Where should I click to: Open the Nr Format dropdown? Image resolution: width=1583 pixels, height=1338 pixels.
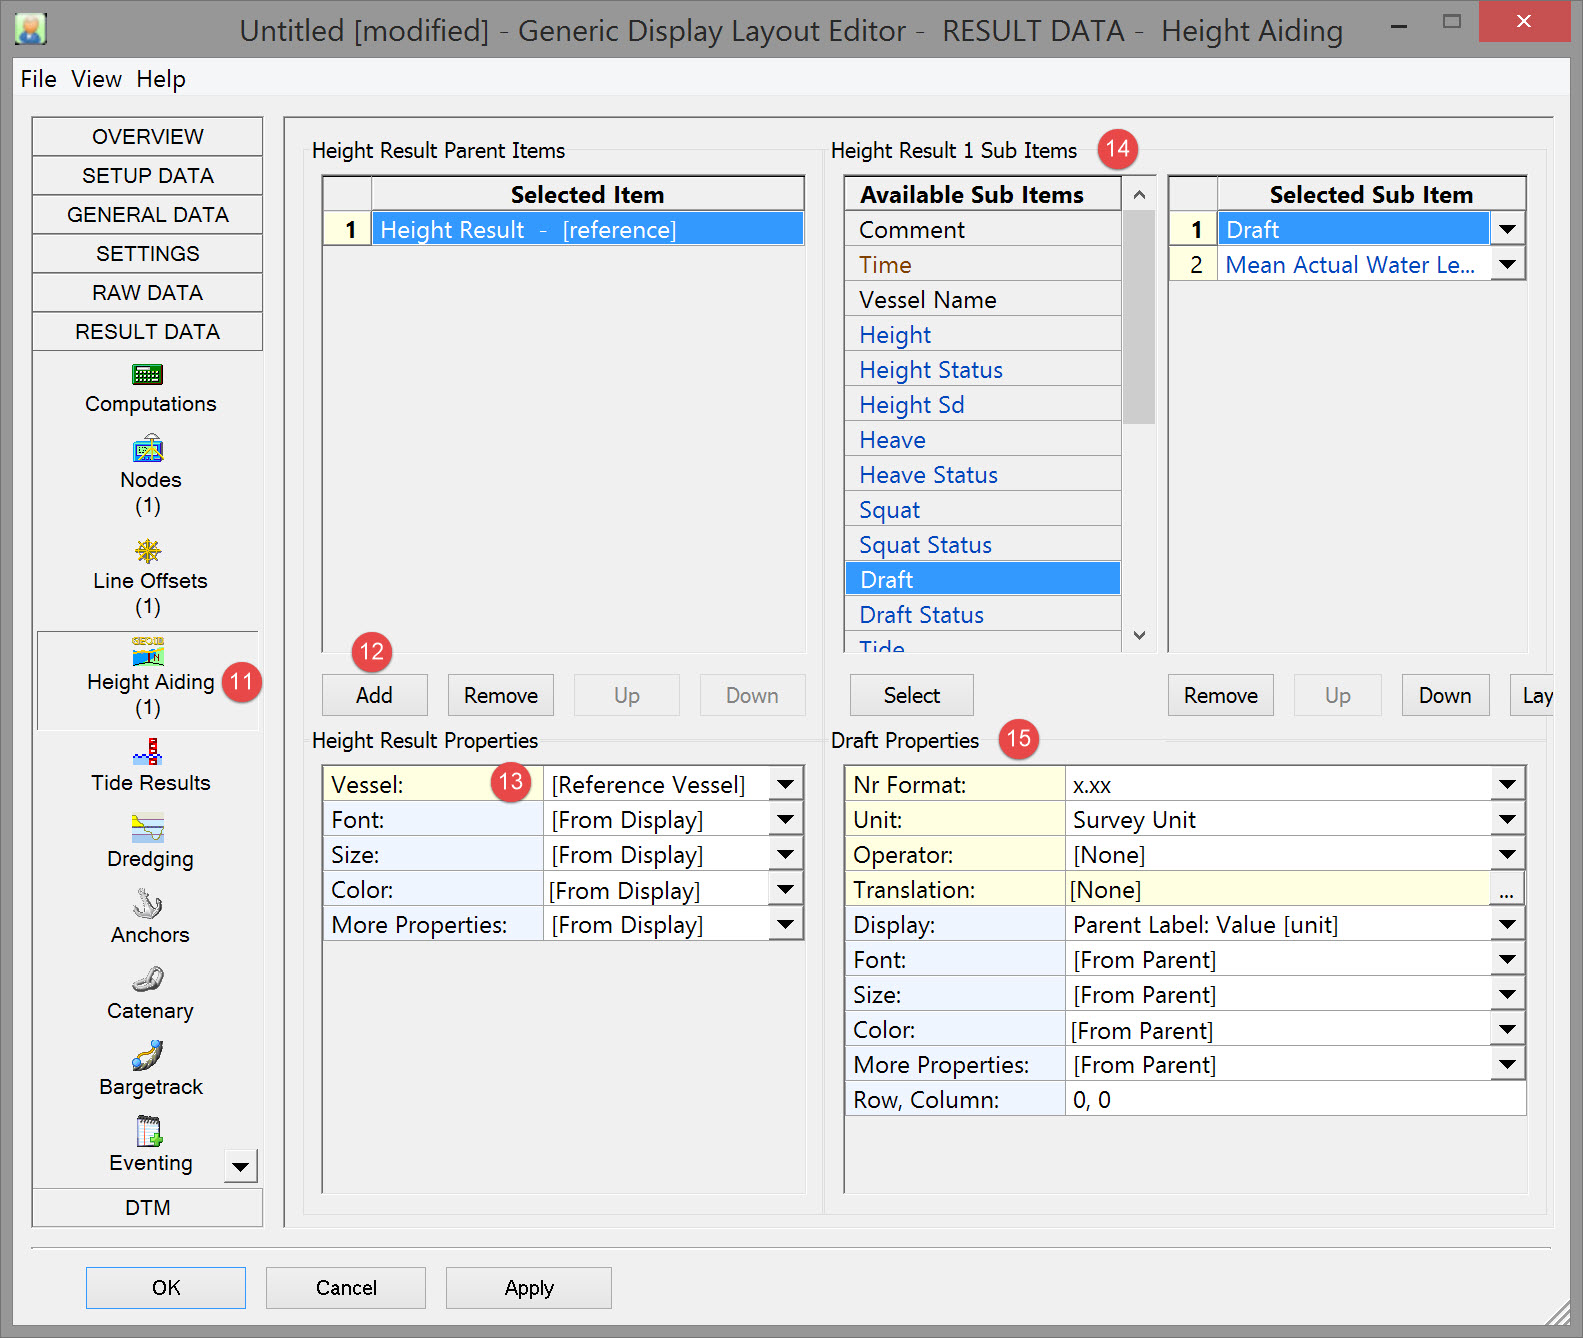pos(1507,785)
